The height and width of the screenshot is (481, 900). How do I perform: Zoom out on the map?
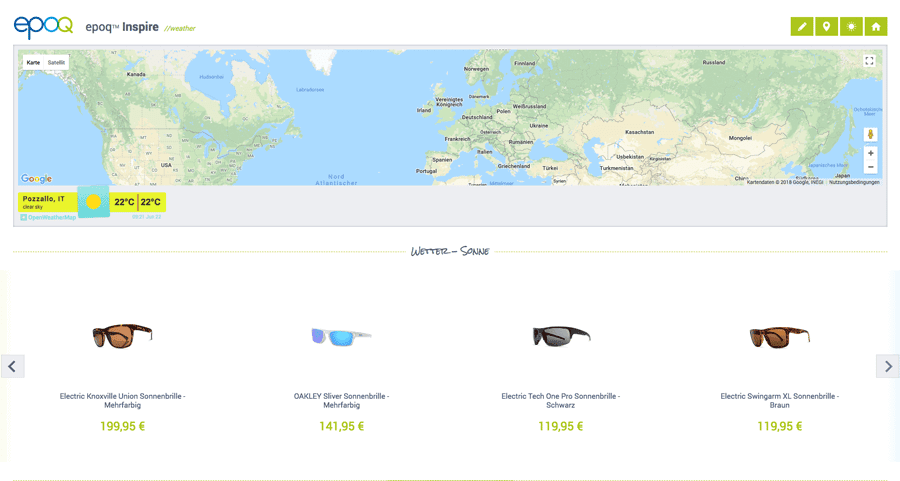(870, 167)
